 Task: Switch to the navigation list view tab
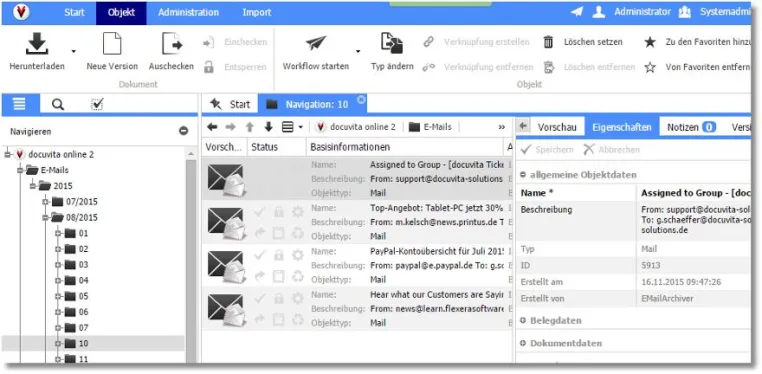[x=19, y=104]
